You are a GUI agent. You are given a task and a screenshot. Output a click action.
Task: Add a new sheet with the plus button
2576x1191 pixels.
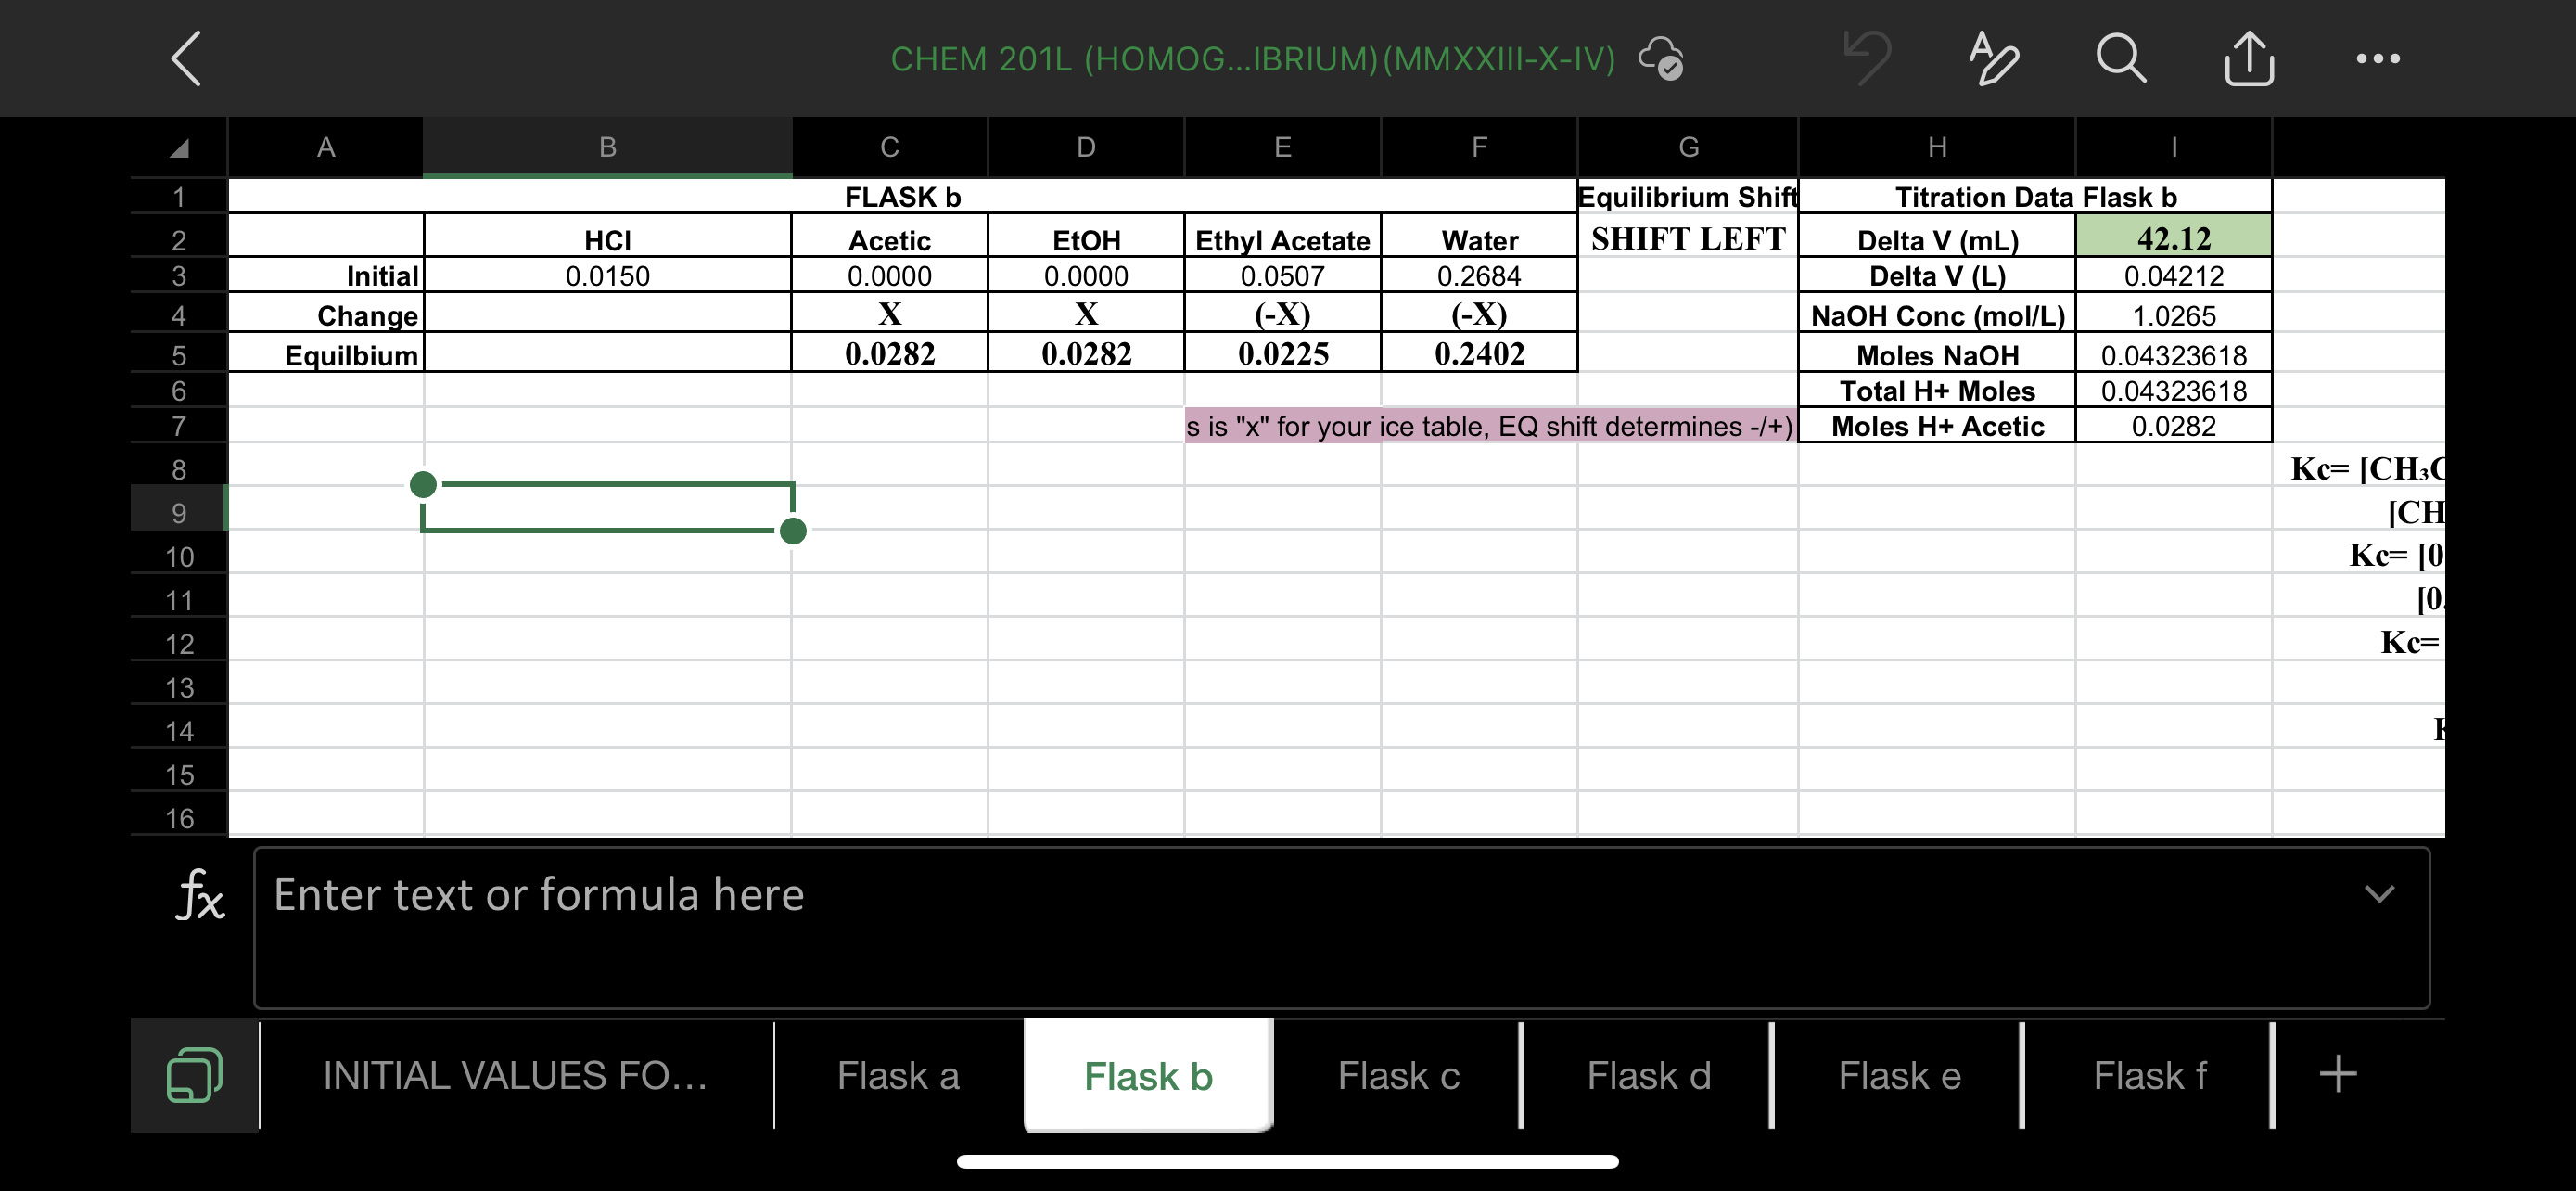point(2337,1074)
